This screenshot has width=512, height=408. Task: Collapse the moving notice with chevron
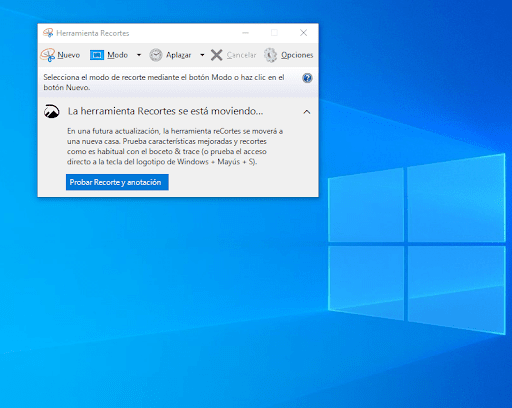coord(307,112)
